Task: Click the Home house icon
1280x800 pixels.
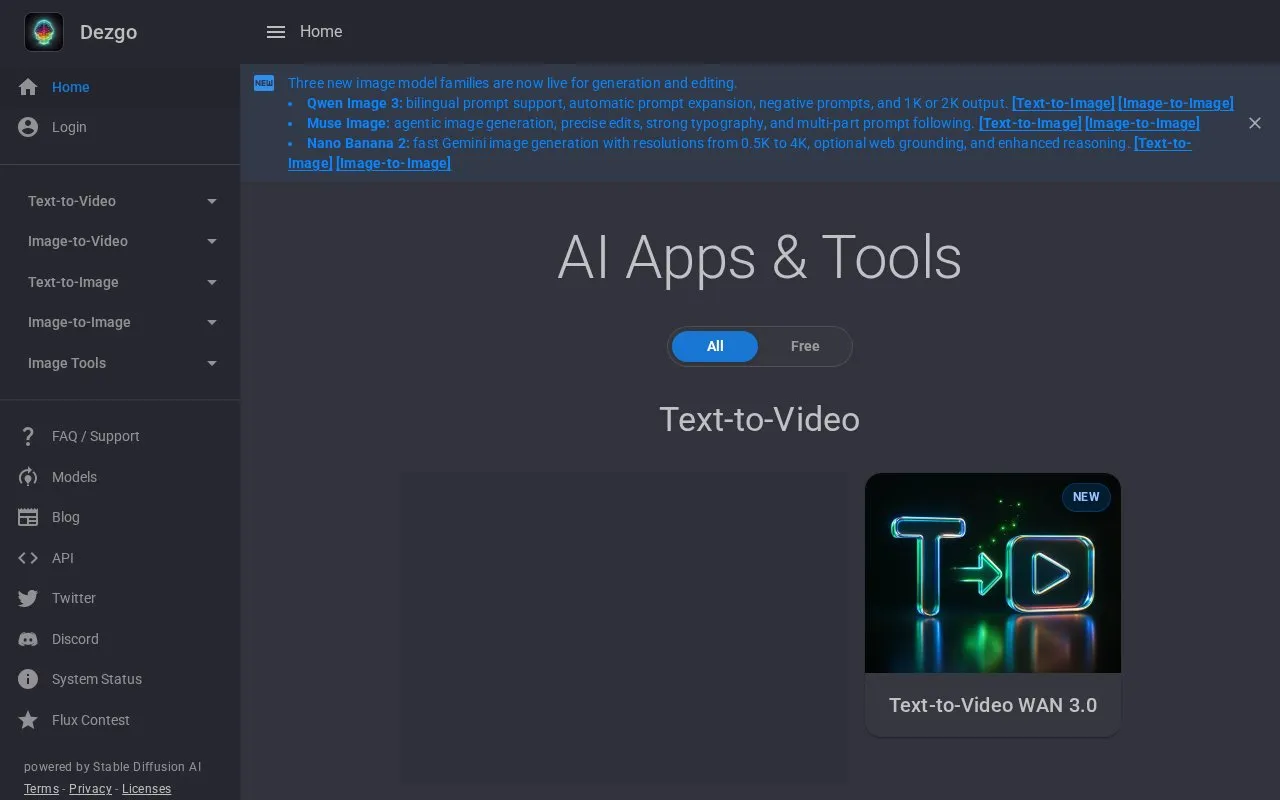Action: click(x=28, y=87)
